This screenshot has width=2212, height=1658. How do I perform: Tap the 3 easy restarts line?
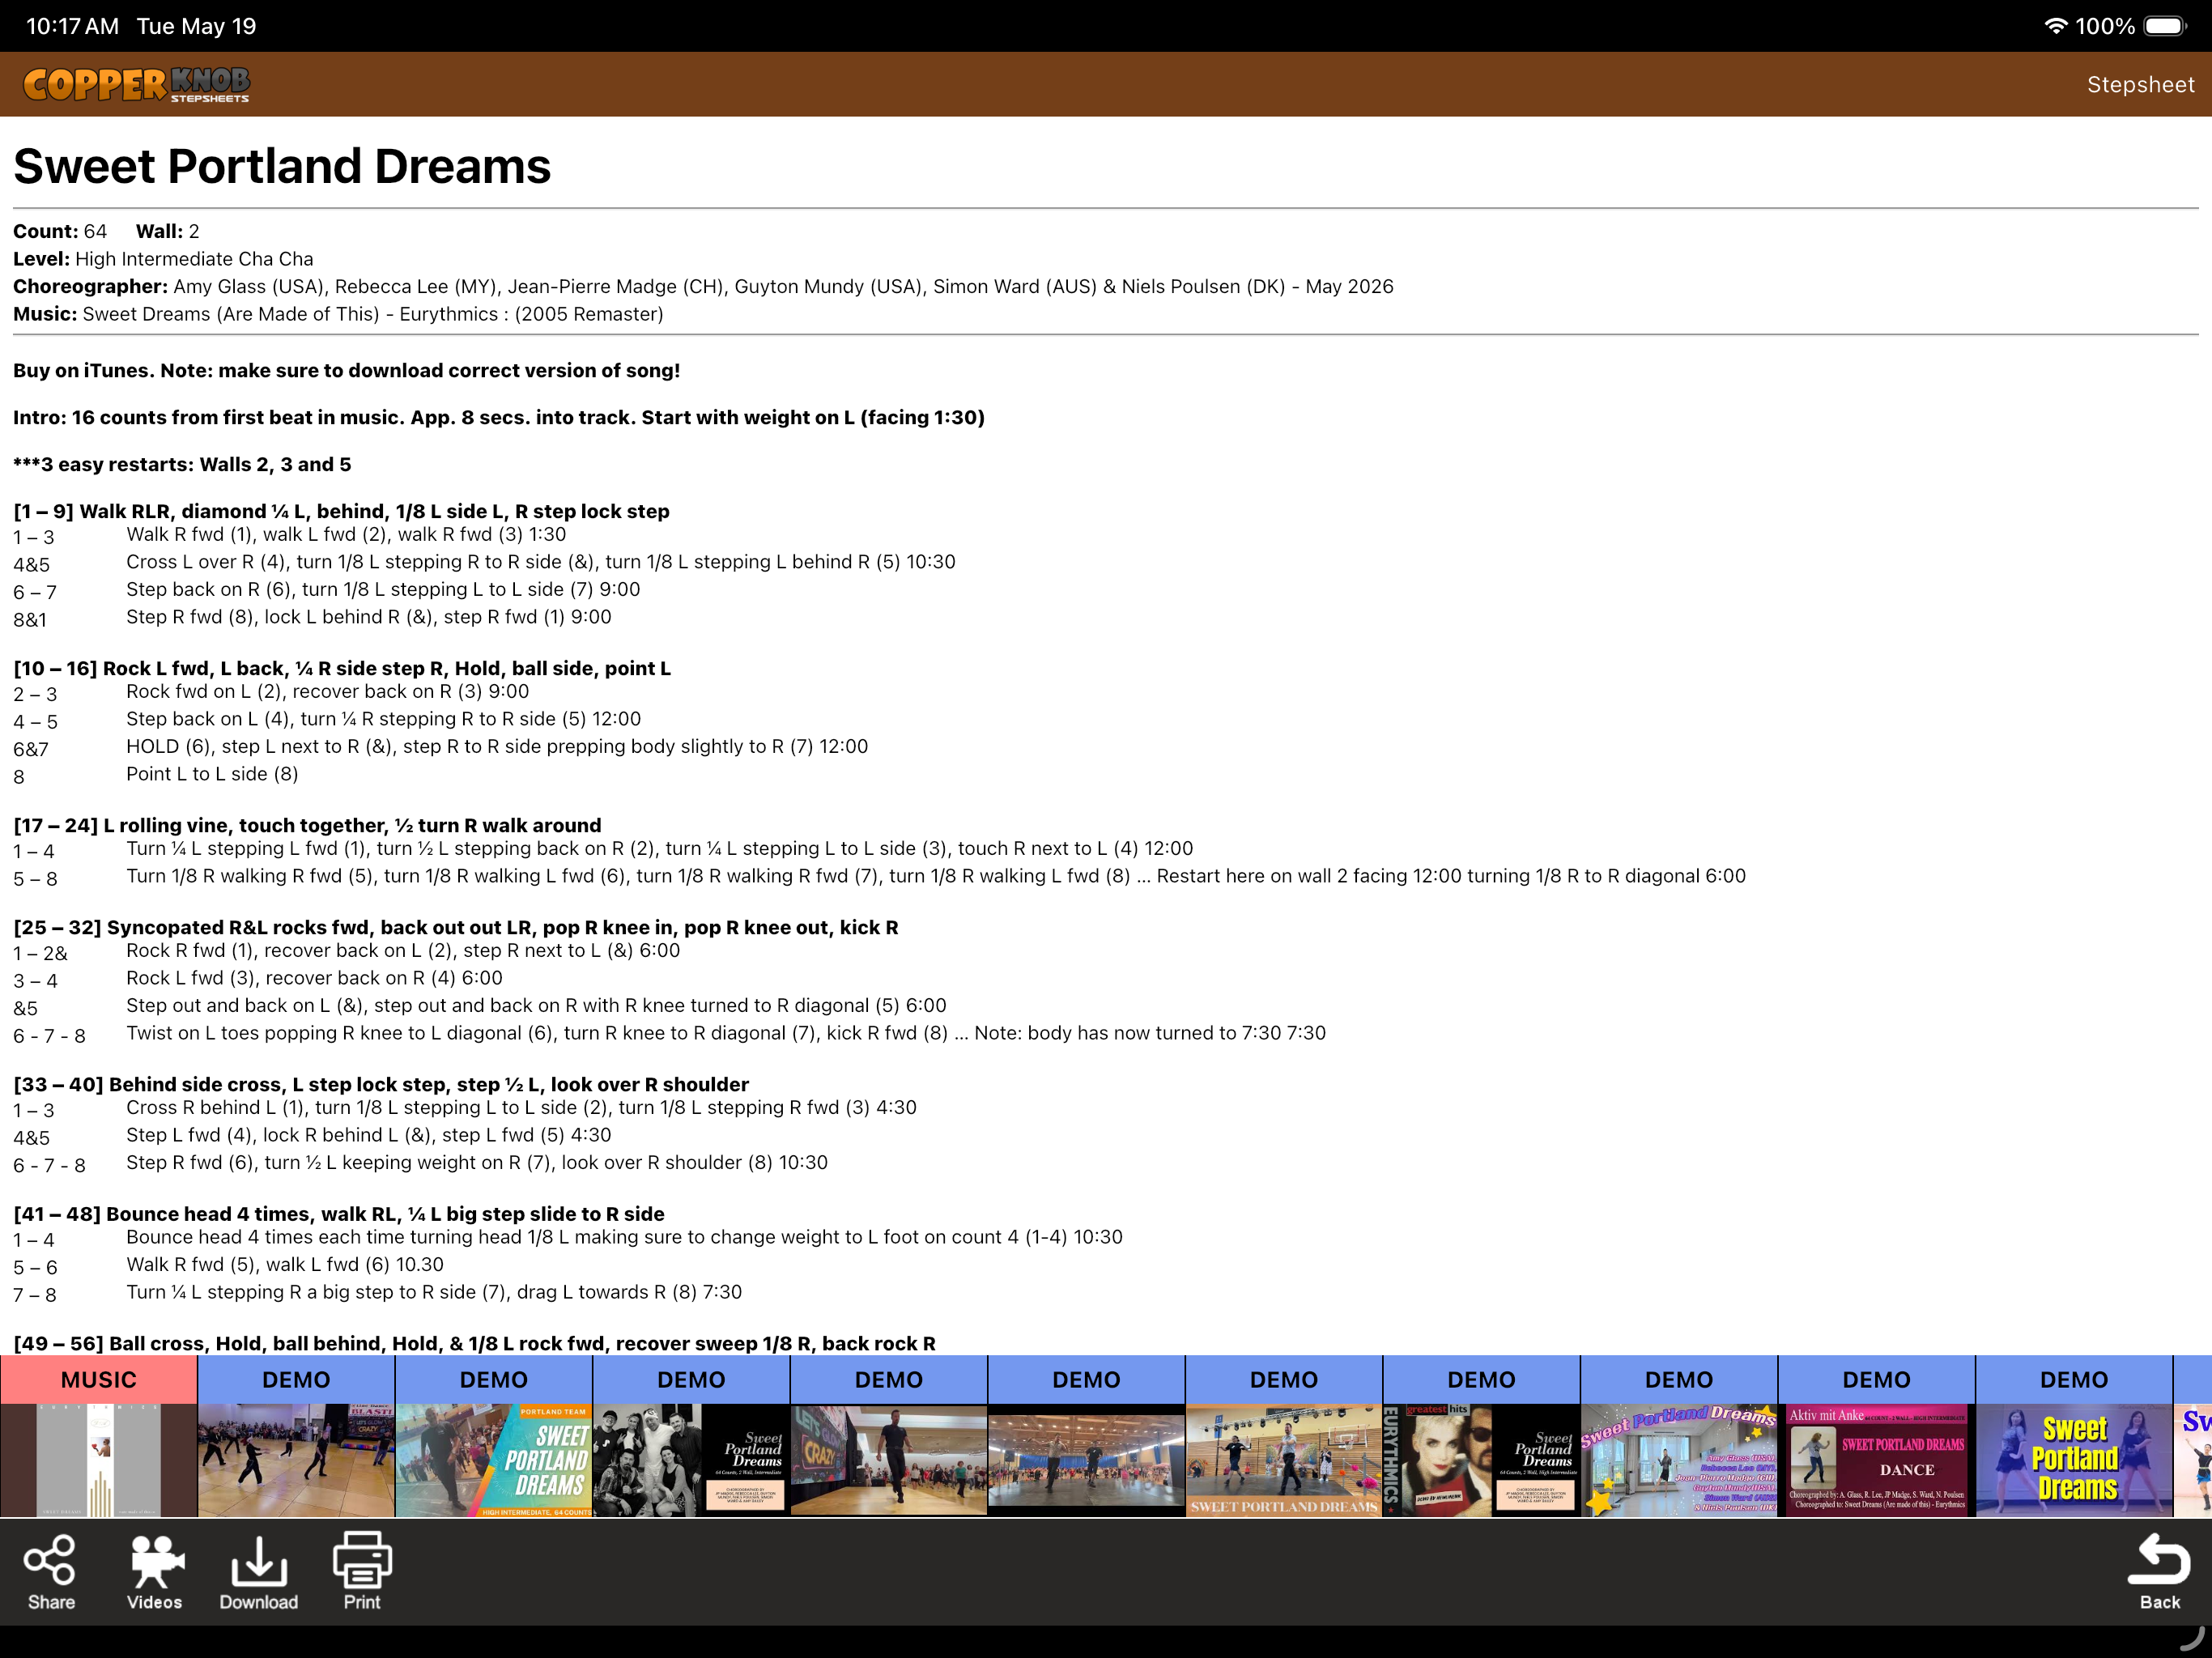182,465
